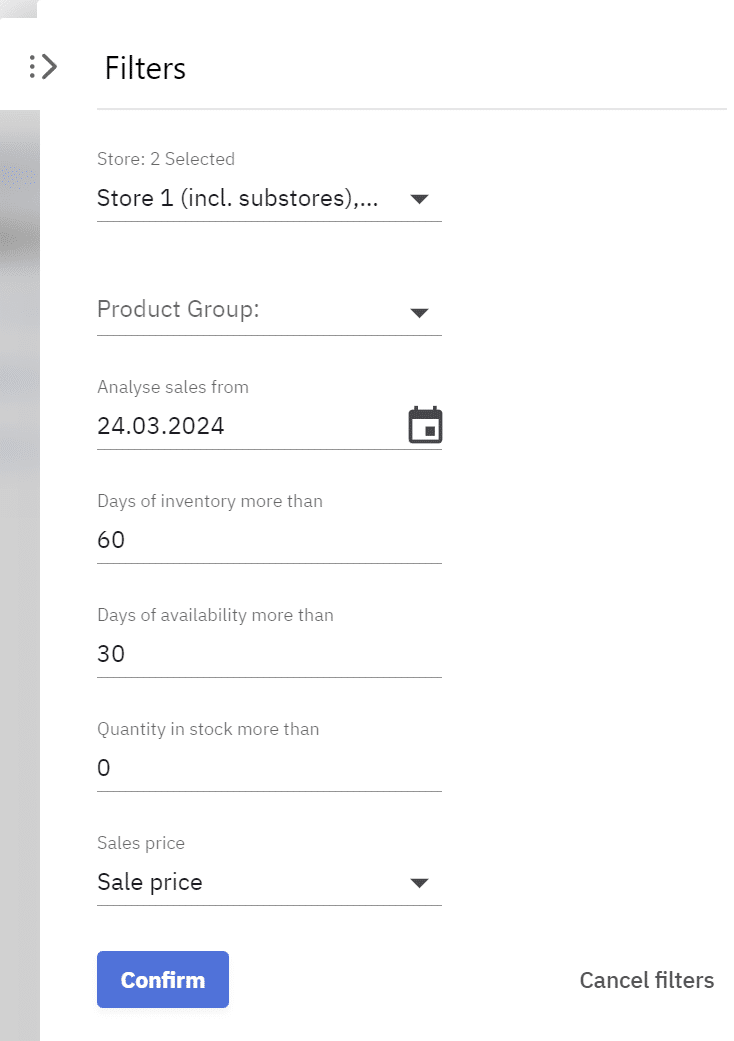Click the 'Analyse sales from' label
The width and height of the screenshot is (734, 1041).
click(x=173, y=387)
